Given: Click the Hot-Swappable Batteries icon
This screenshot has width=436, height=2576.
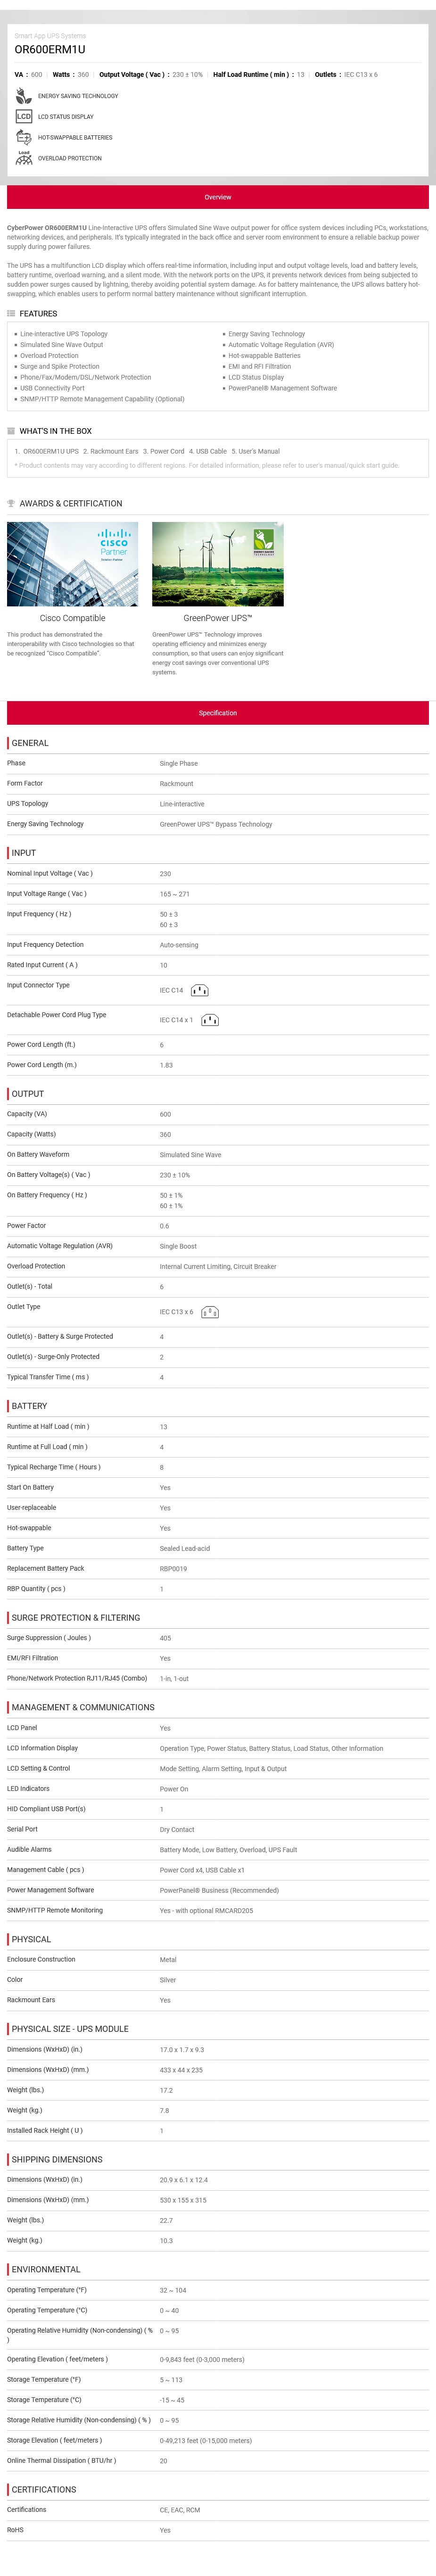Looking at the screenshot, I should tap(23, 137).
